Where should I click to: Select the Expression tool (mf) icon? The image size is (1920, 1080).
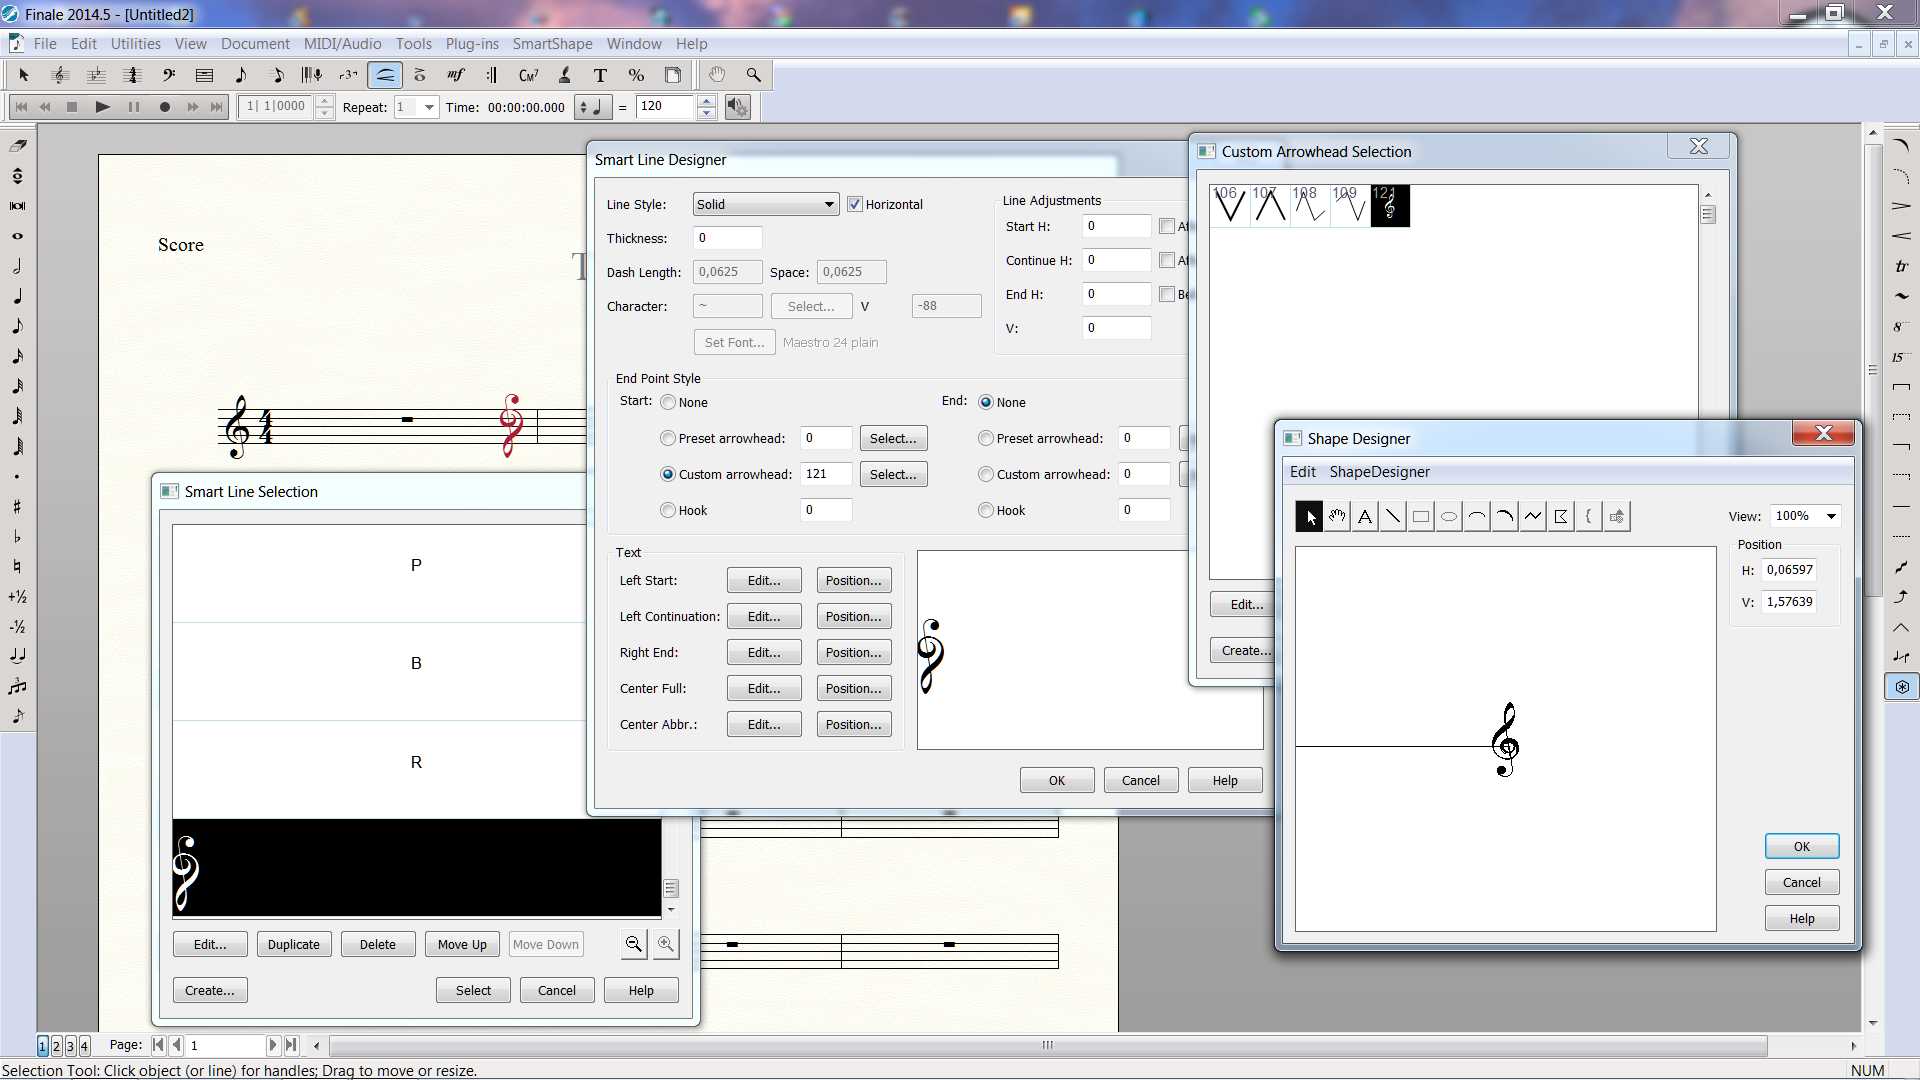(x=456, y=75)
